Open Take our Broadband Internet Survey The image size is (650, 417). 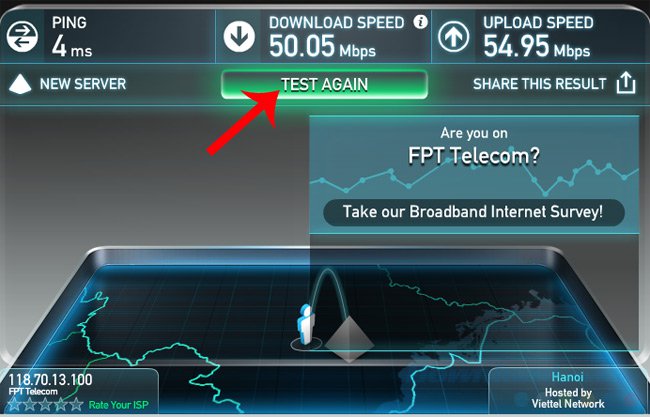[x=473, y=212]
